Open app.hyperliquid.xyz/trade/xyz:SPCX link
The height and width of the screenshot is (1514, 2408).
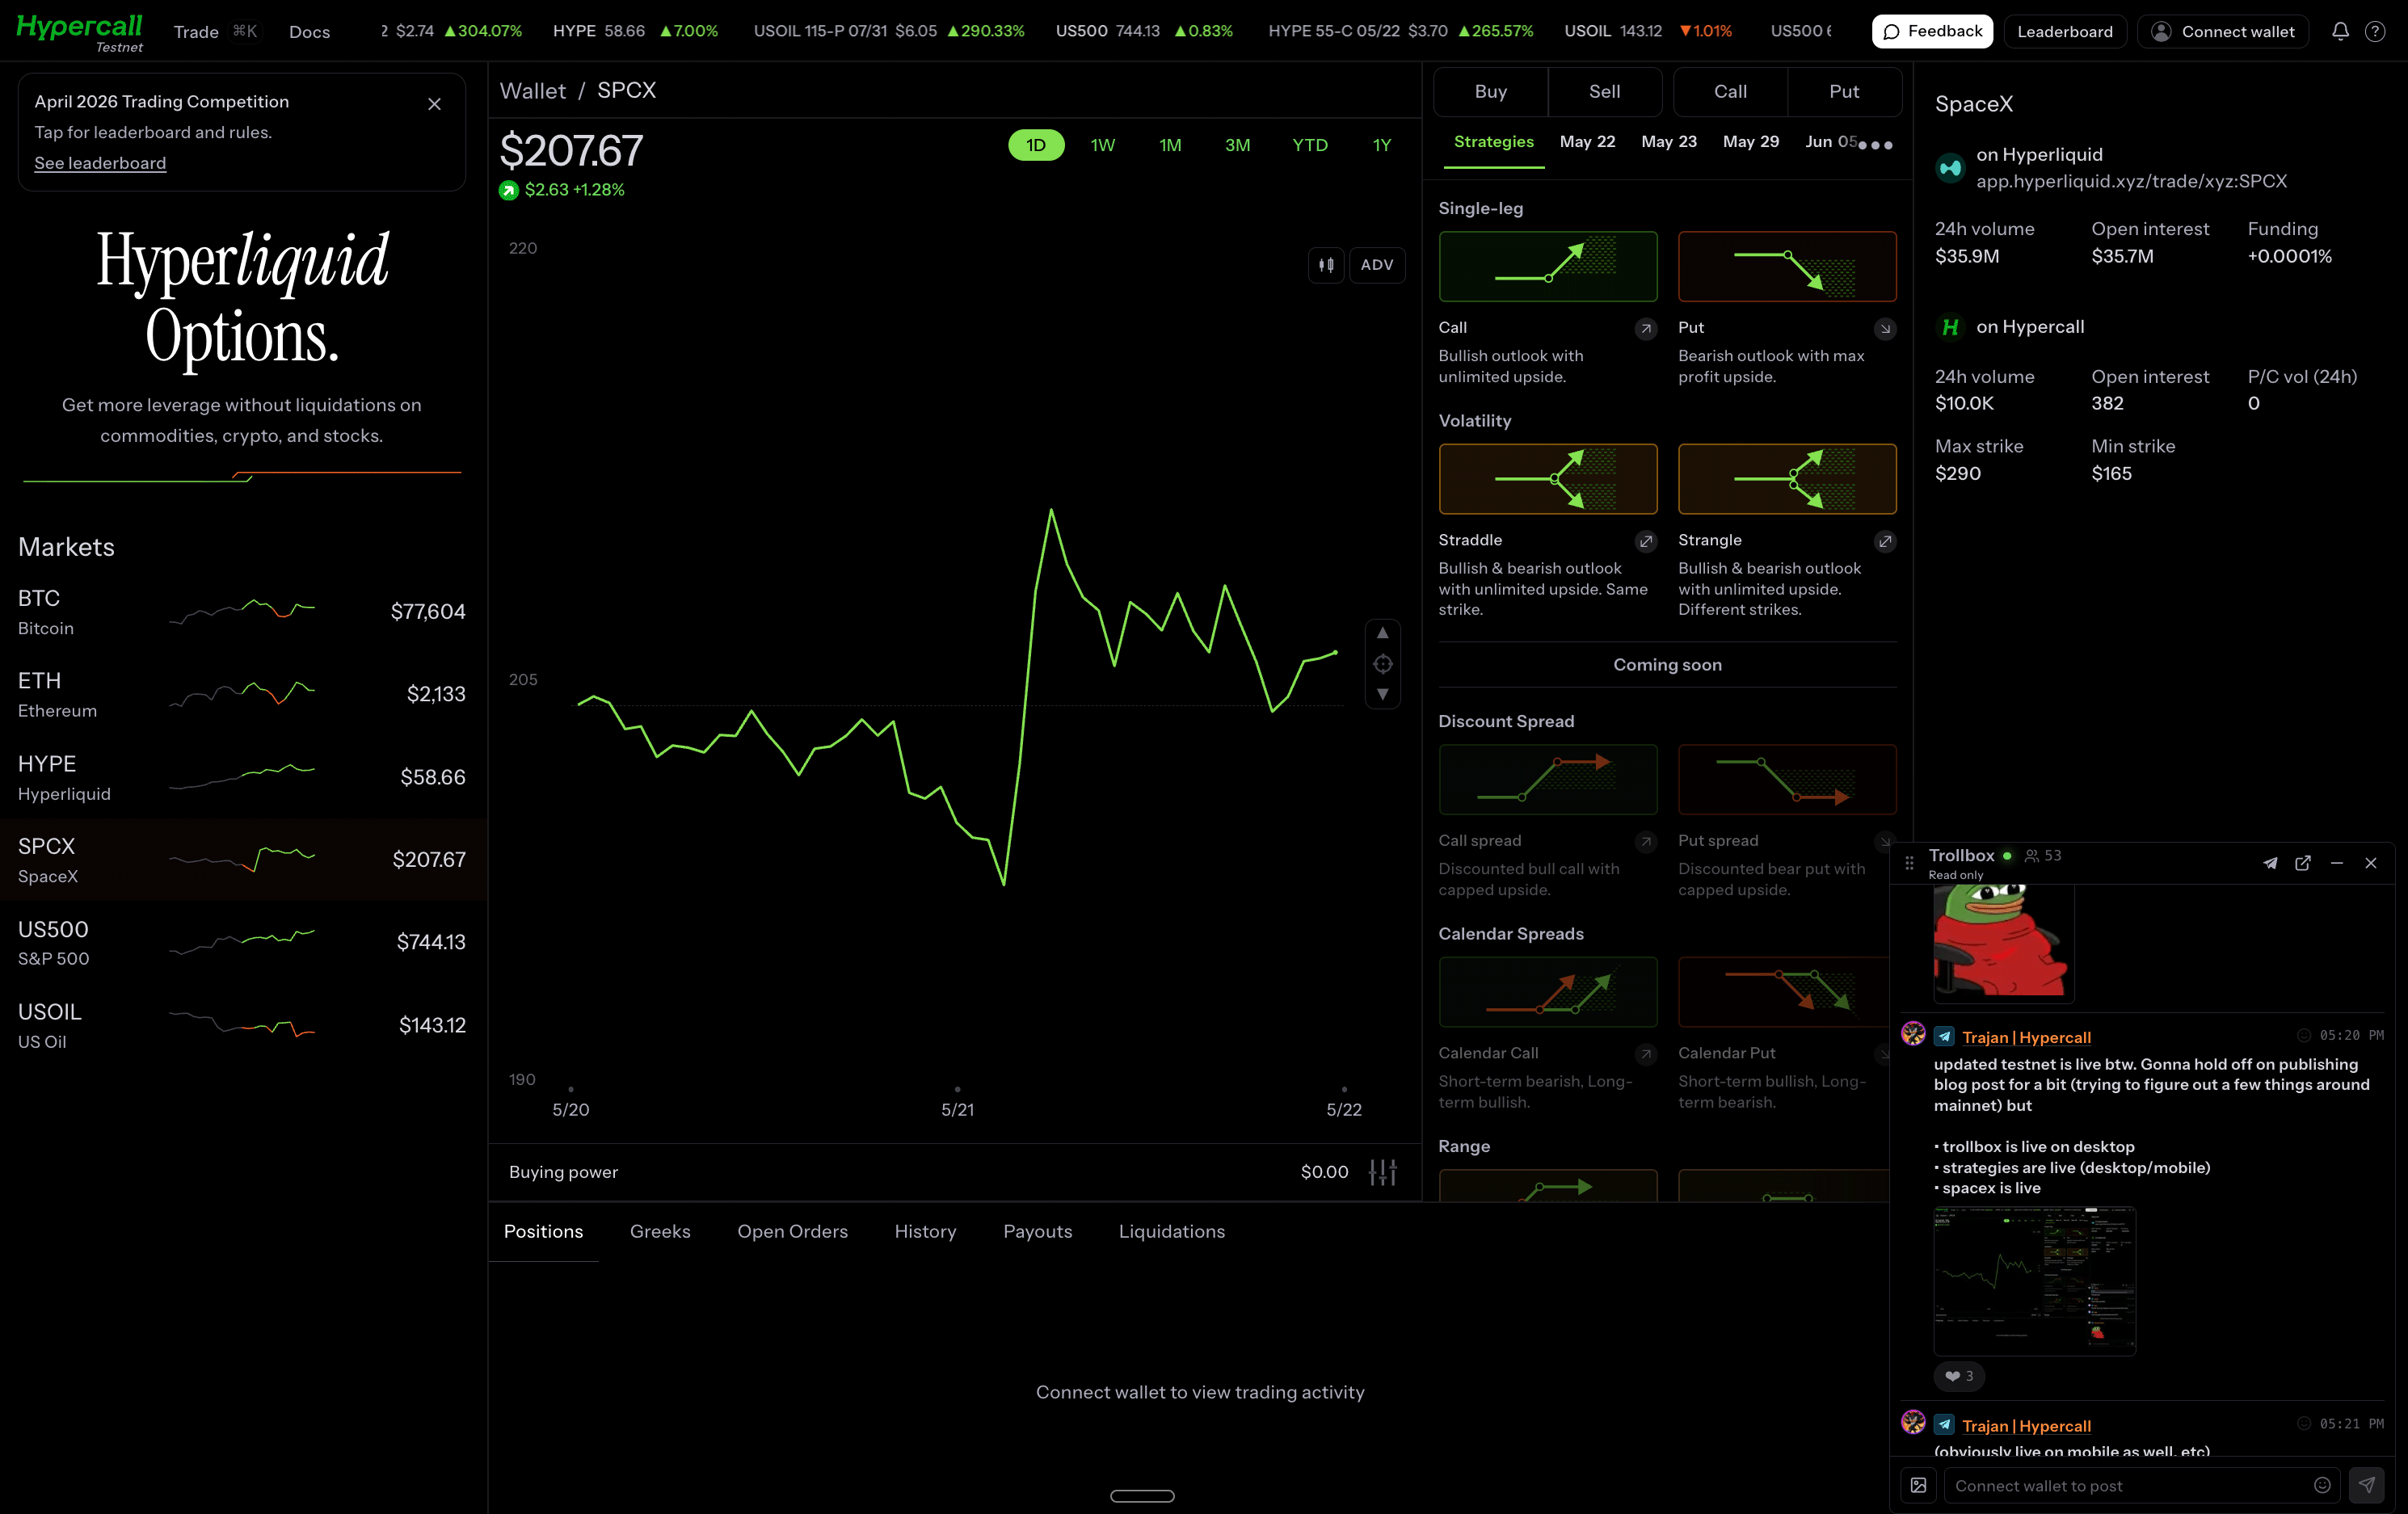[2131, 181]
